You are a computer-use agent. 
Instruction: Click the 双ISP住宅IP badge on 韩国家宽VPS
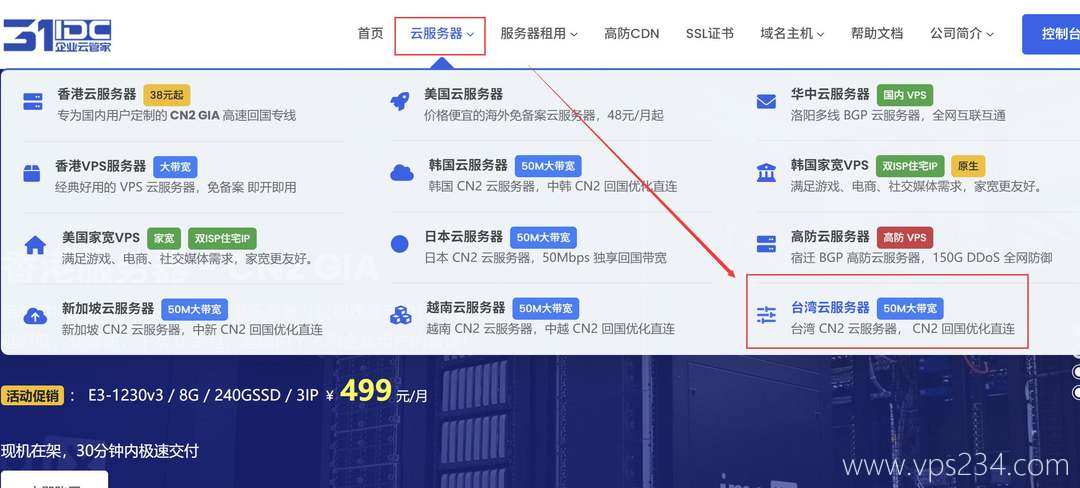910,167
